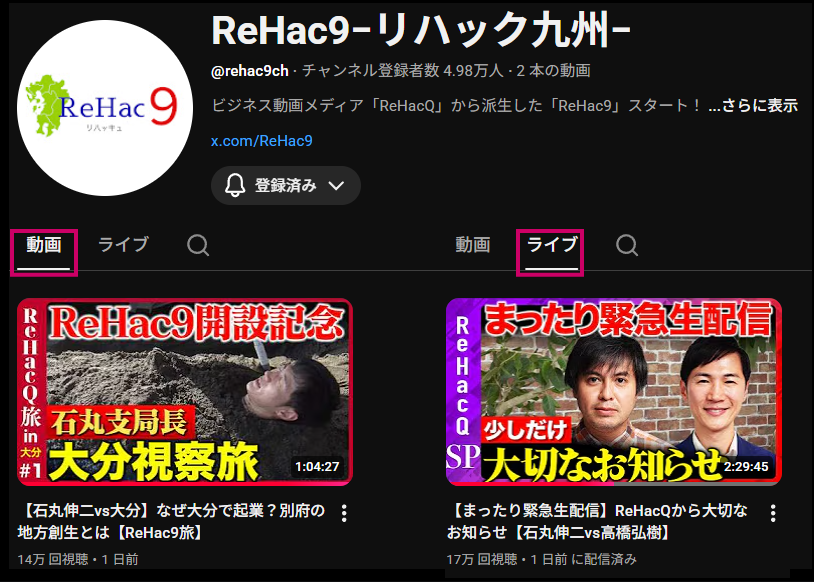Click the ReHac9-リハック九州- channel name heading
Screen dimensions: 814x582
tap(406, 31)
